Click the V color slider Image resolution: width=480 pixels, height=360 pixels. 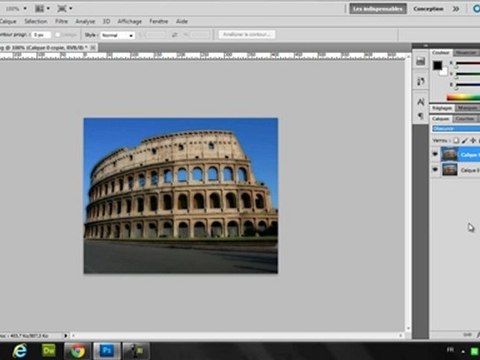pyautogui.click(x=468, y=74)
